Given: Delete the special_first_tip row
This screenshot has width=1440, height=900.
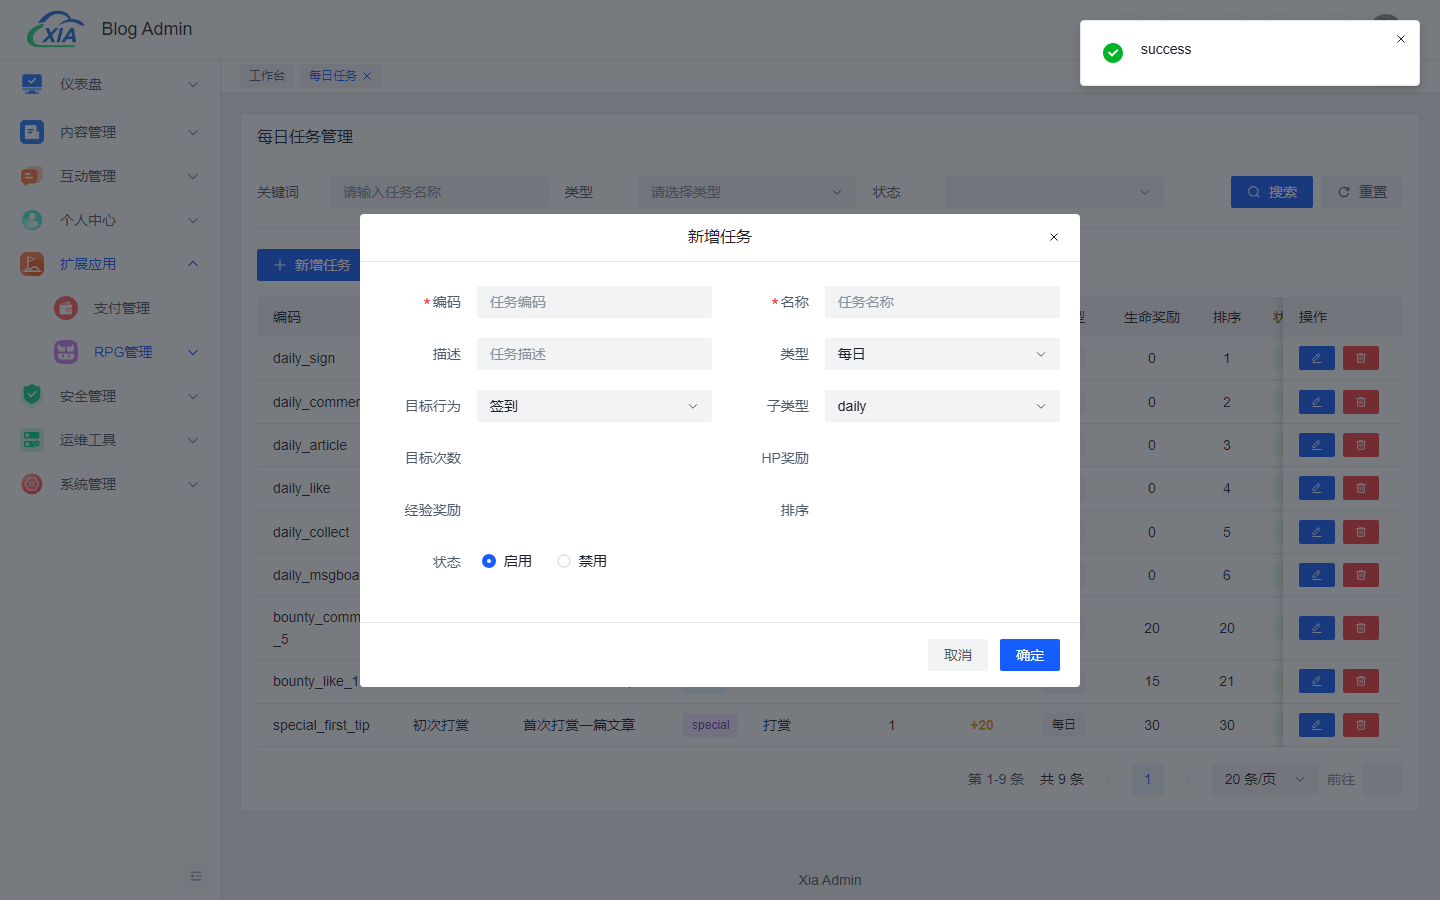Looking at the screenshot, I should (x=1361, y=725).
